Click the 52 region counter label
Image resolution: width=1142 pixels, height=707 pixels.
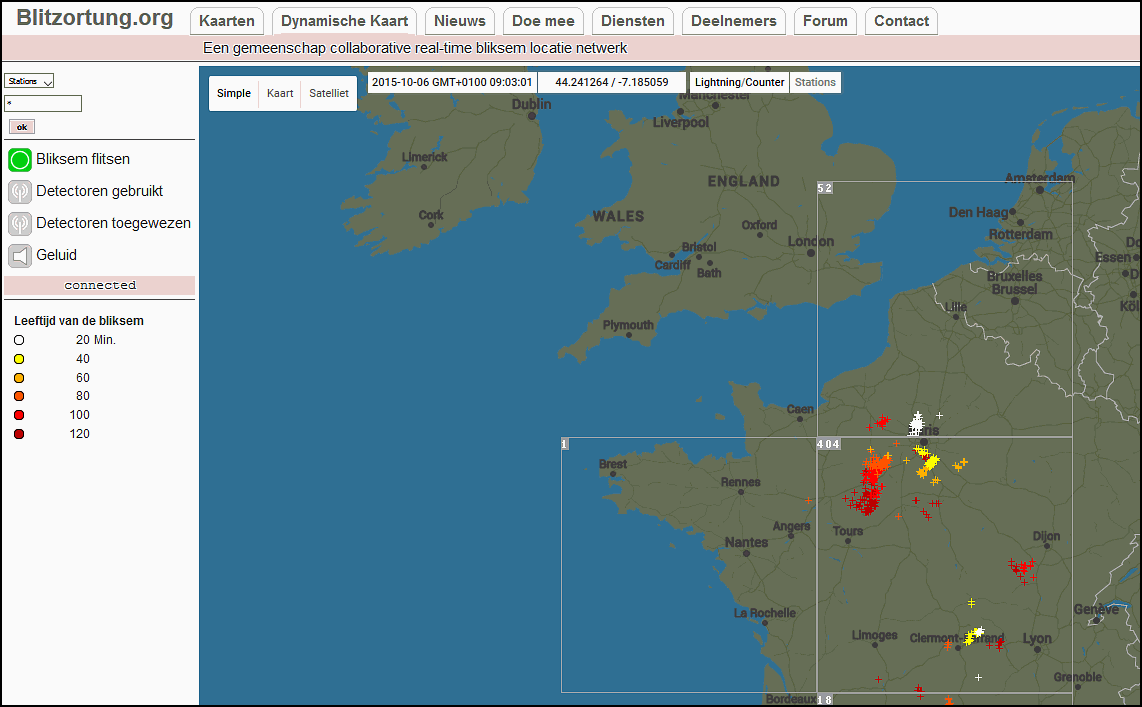pos(824,188)
